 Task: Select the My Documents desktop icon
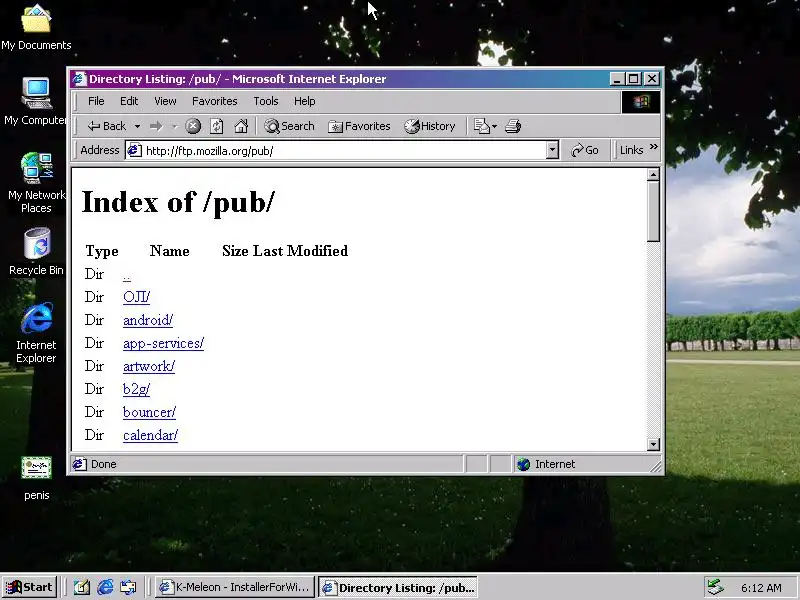(x=36, y=27)
